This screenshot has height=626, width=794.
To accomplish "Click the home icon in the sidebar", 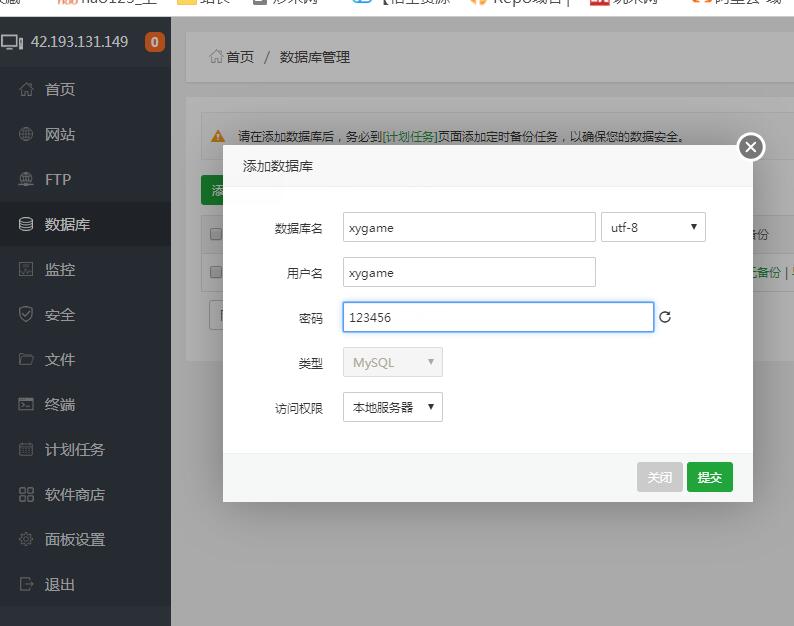I will tap(26, 90).
